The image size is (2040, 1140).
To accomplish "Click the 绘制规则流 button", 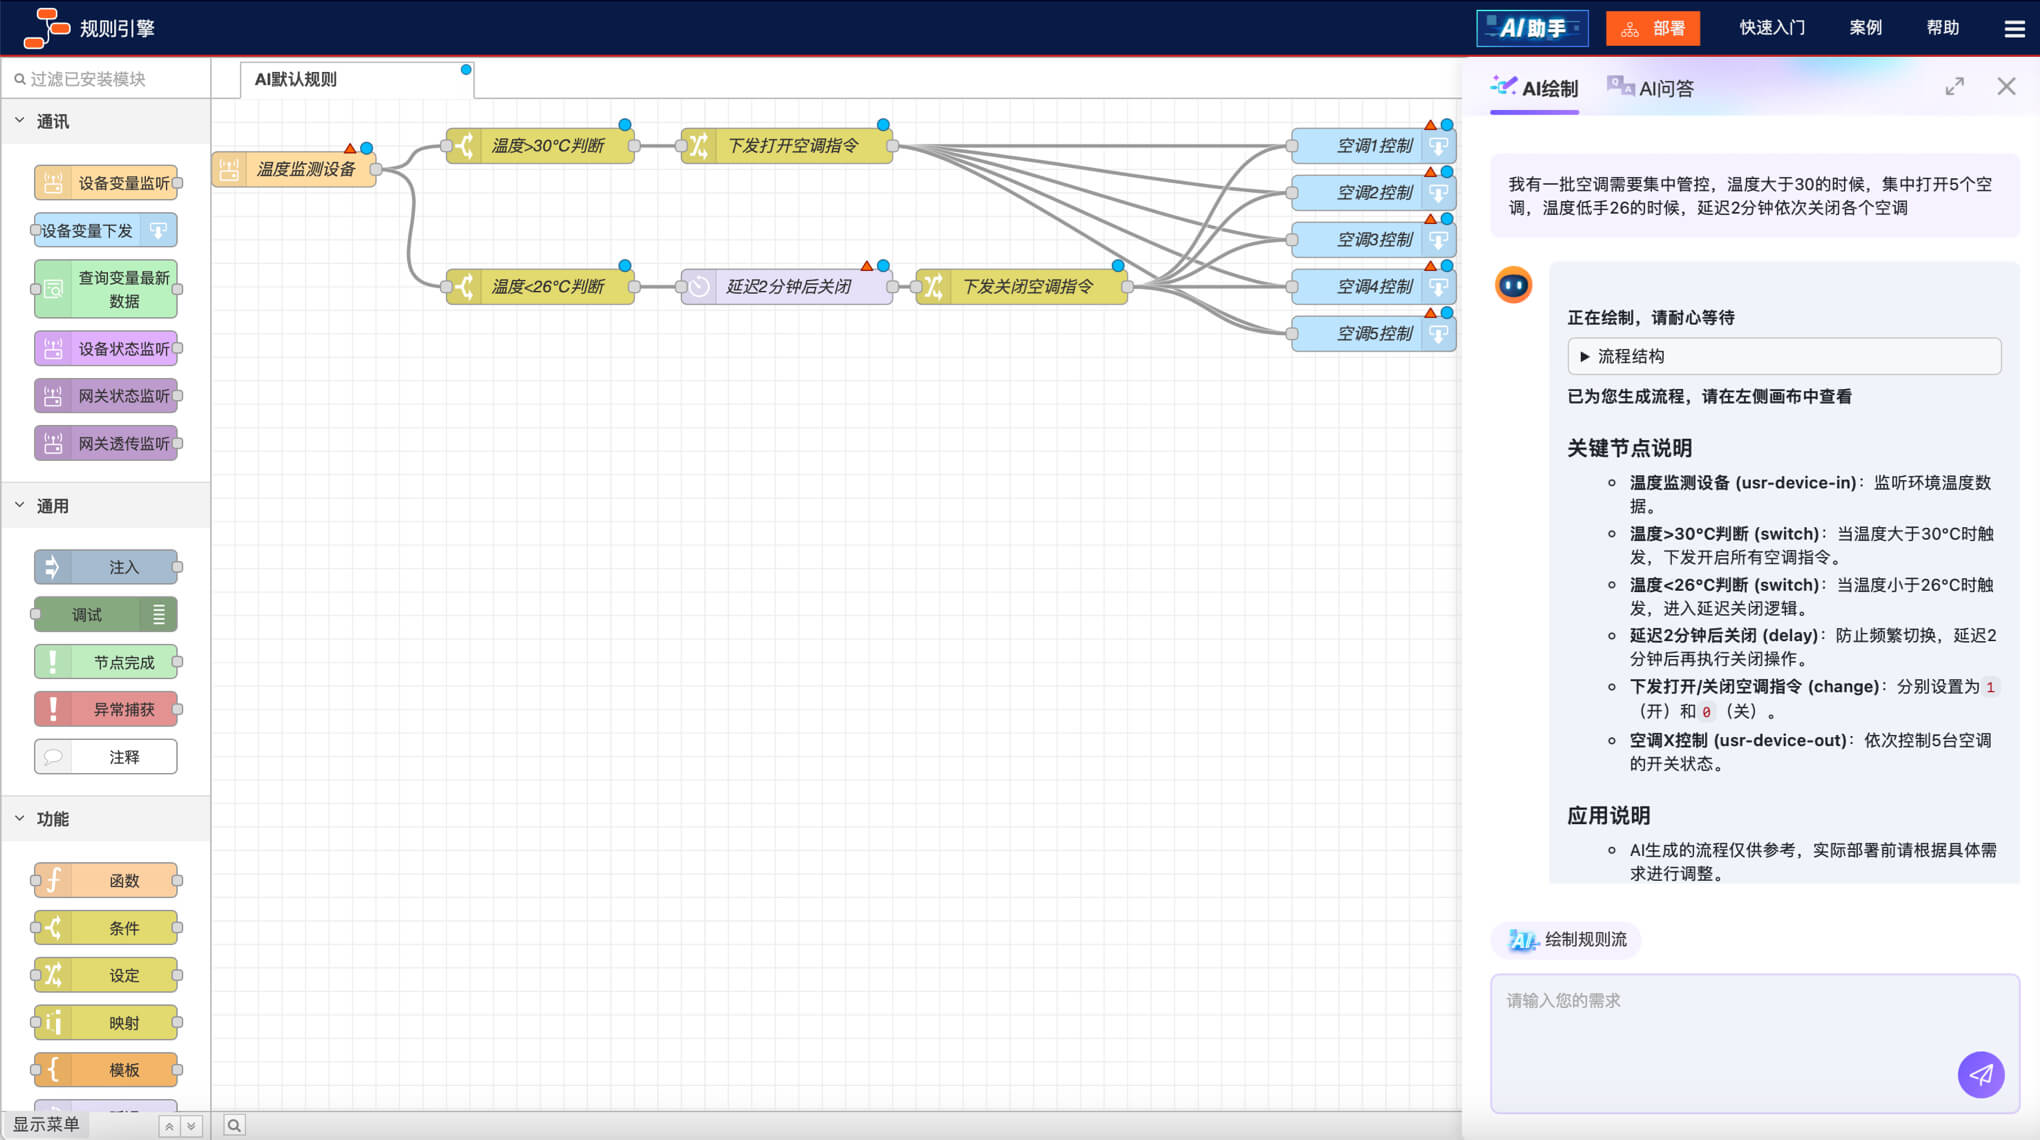I will pyautogui.click(x=1567, y=939).
